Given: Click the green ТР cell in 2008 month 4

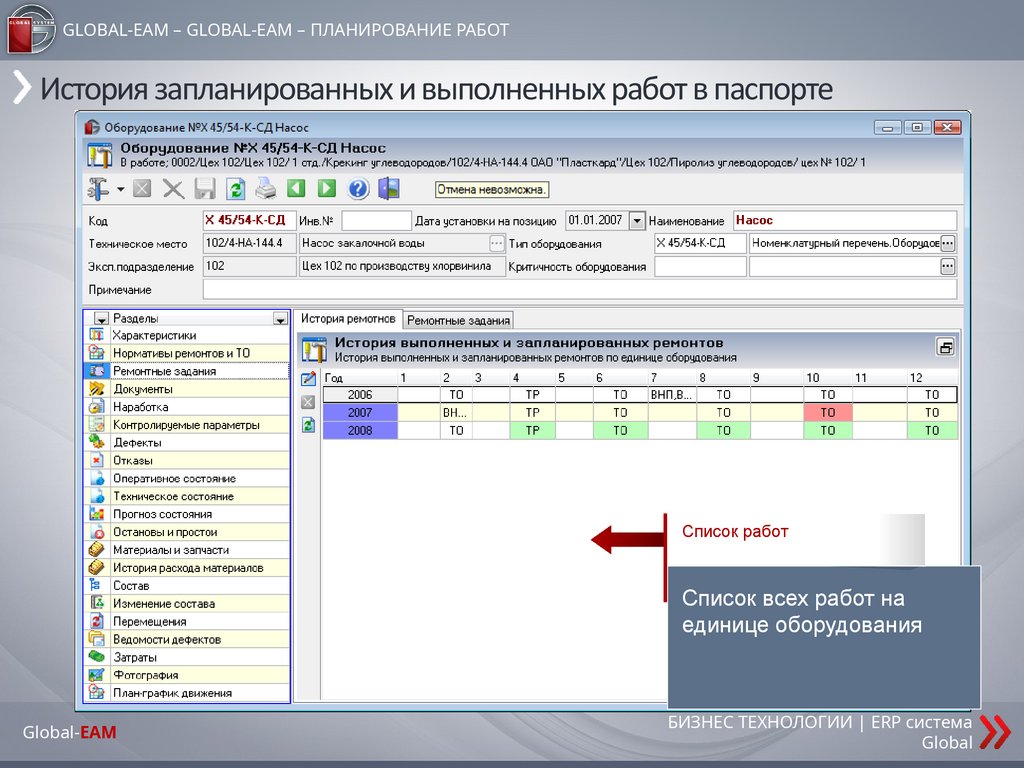Looking at the screenshot, I should (x=532, y=430).
